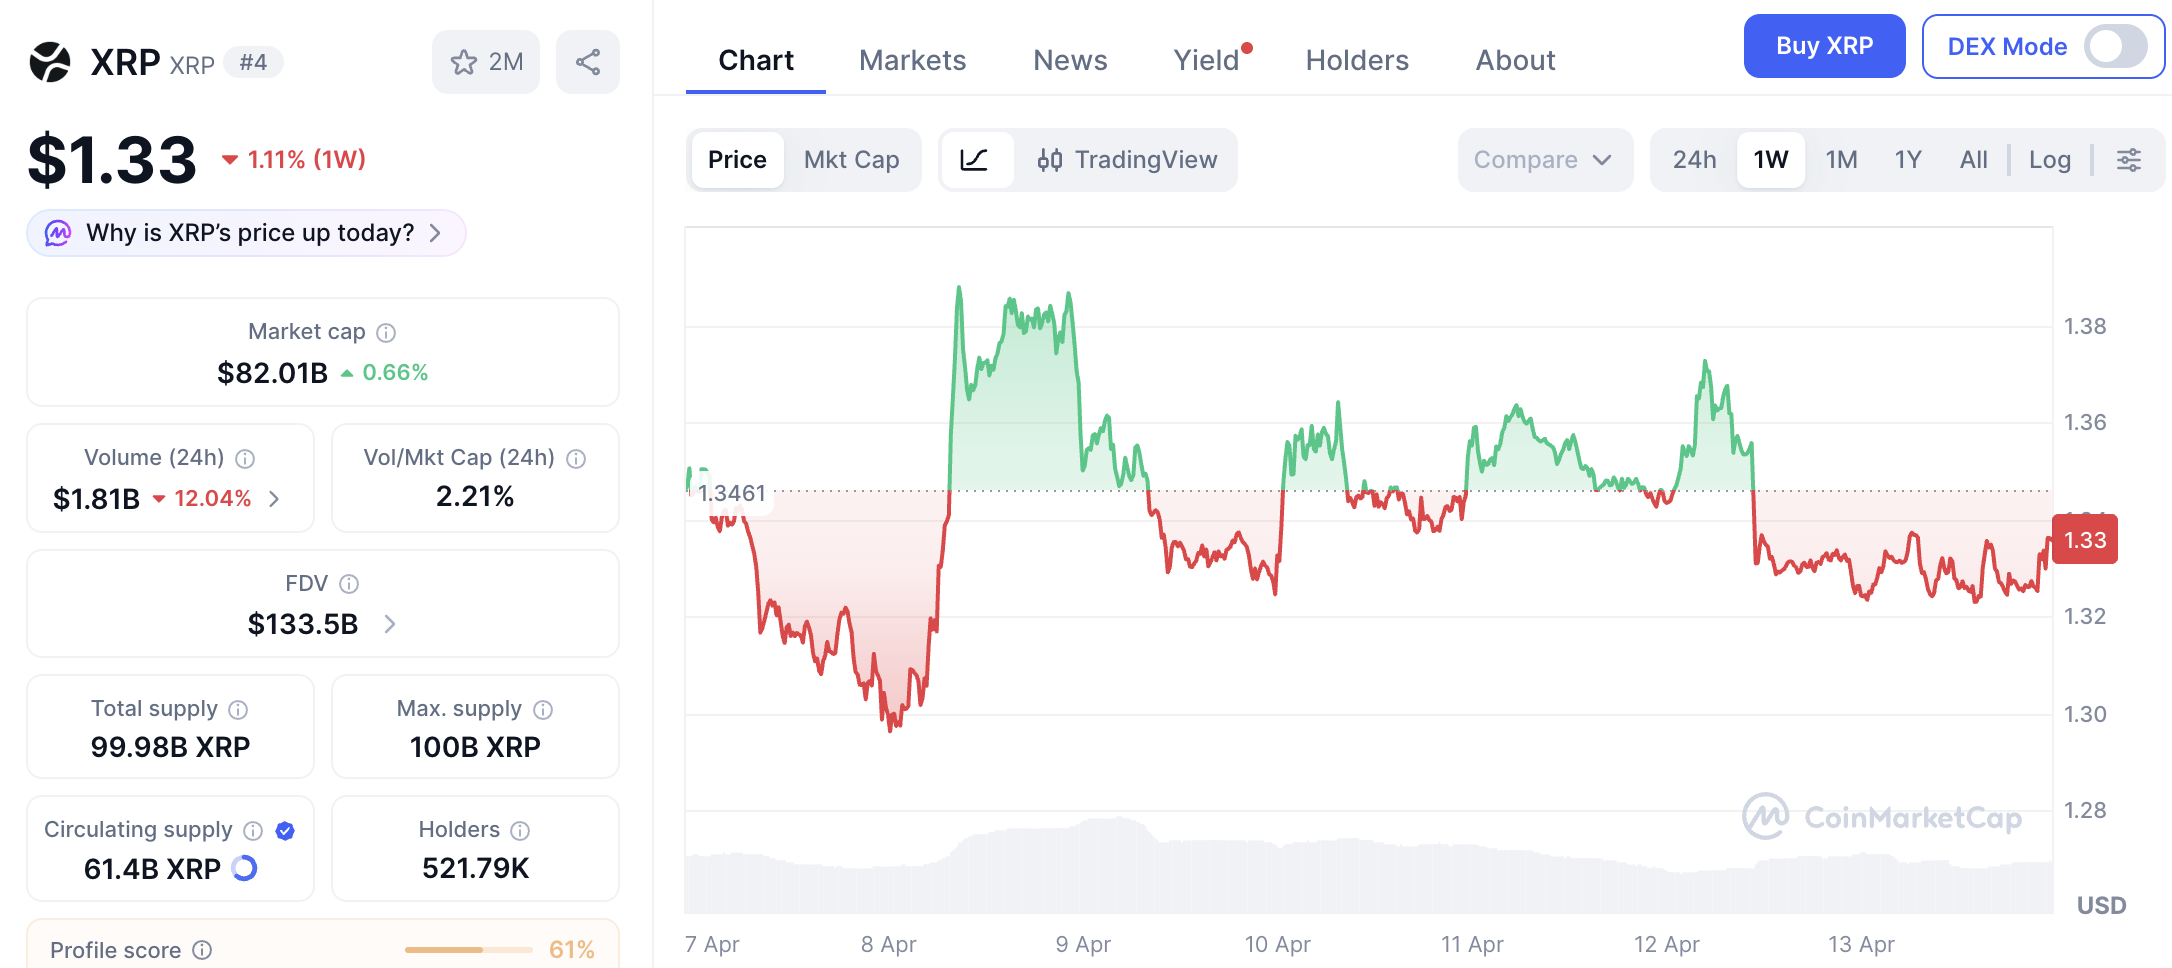Toggle the Log scale option
This screenshot has height=968, width=2172.
(x=2049, y=160)
